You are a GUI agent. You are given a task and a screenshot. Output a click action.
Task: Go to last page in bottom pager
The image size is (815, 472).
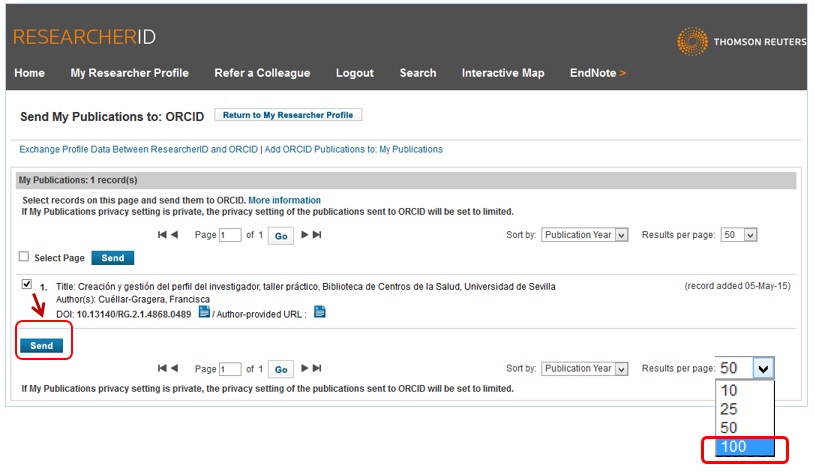[317, 369]
